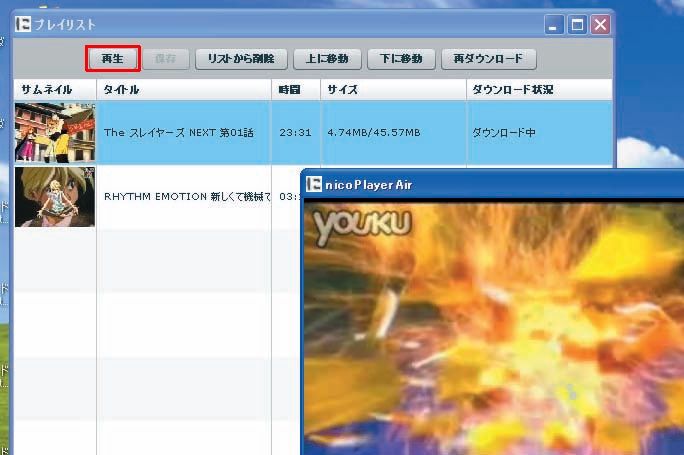Click the playlist window title icon
This screenshot has height=455, width=684.
[23, 24]
